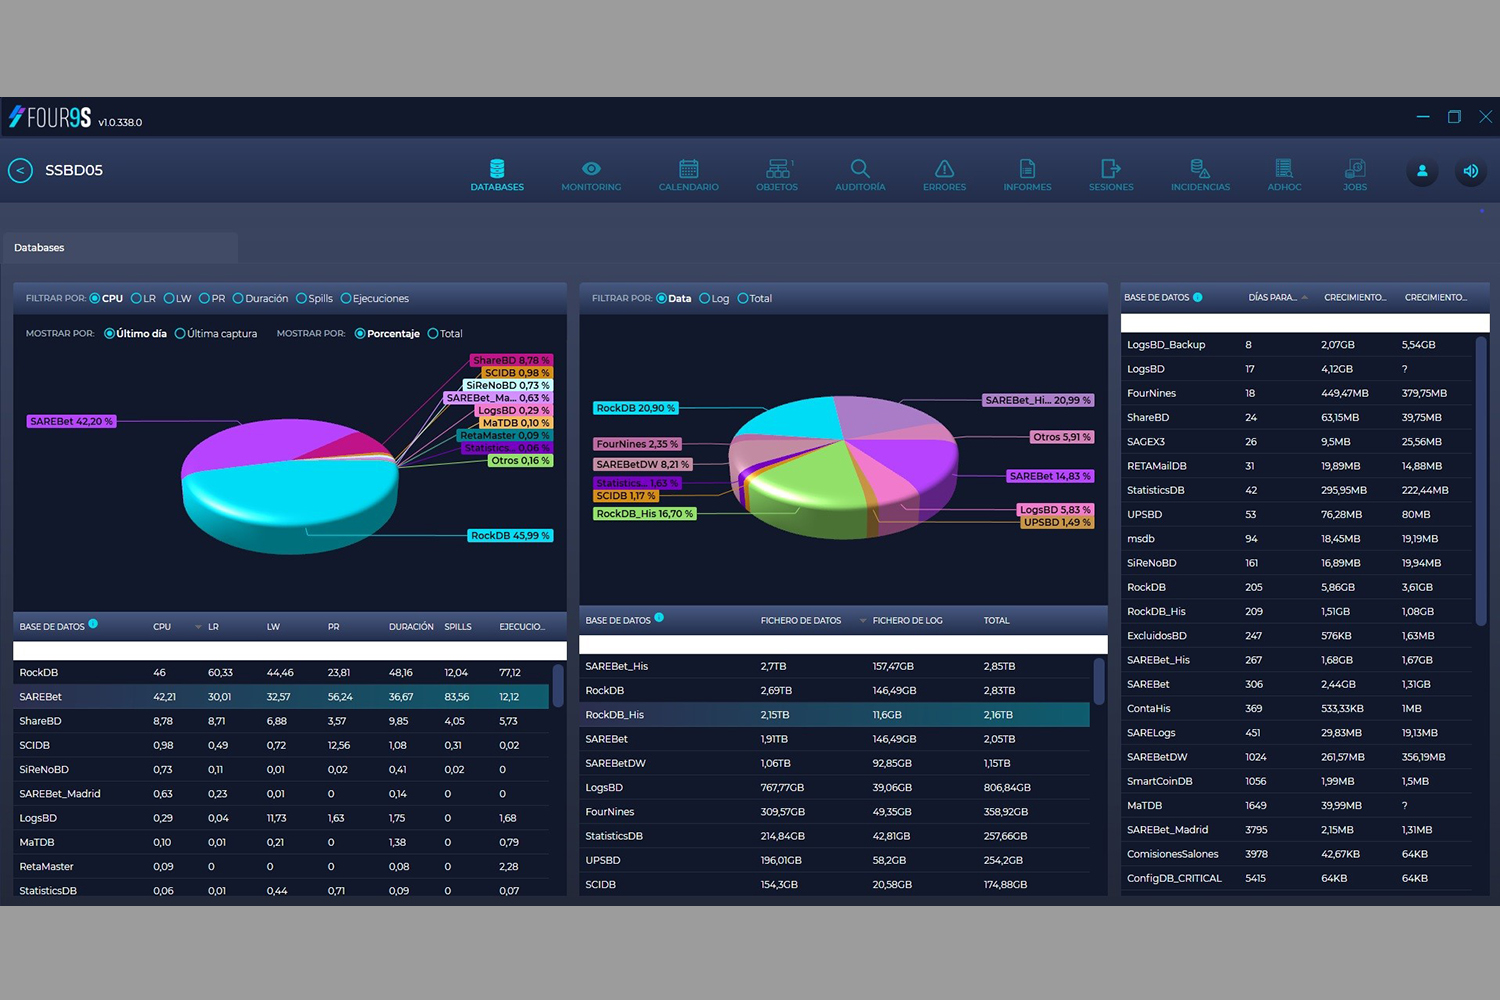The height and width of the screenshot is (1000, 1500).
Task: Select the msdb row in growth table
Action: [1297, 539]
